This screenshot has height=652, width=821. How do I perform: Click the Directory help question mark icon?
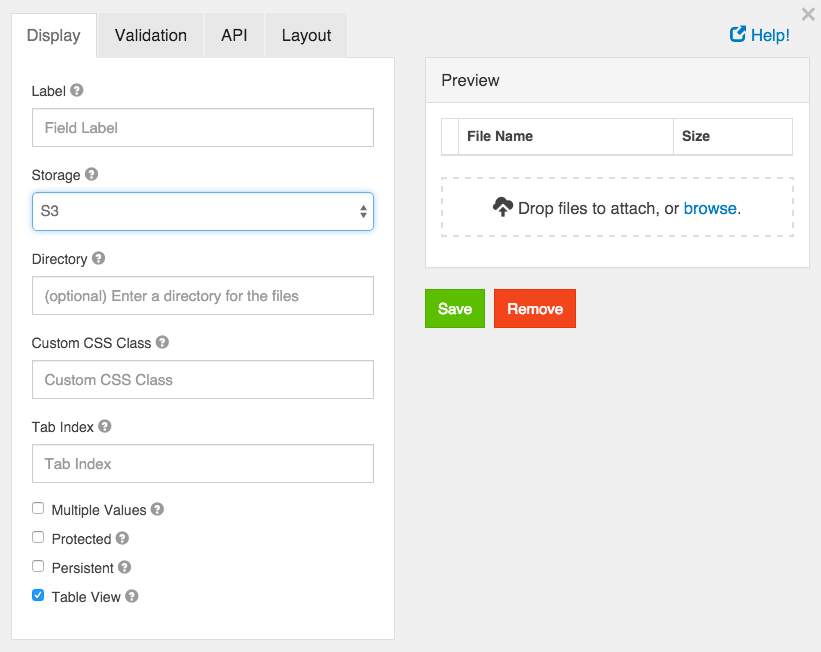coord(98,258)
